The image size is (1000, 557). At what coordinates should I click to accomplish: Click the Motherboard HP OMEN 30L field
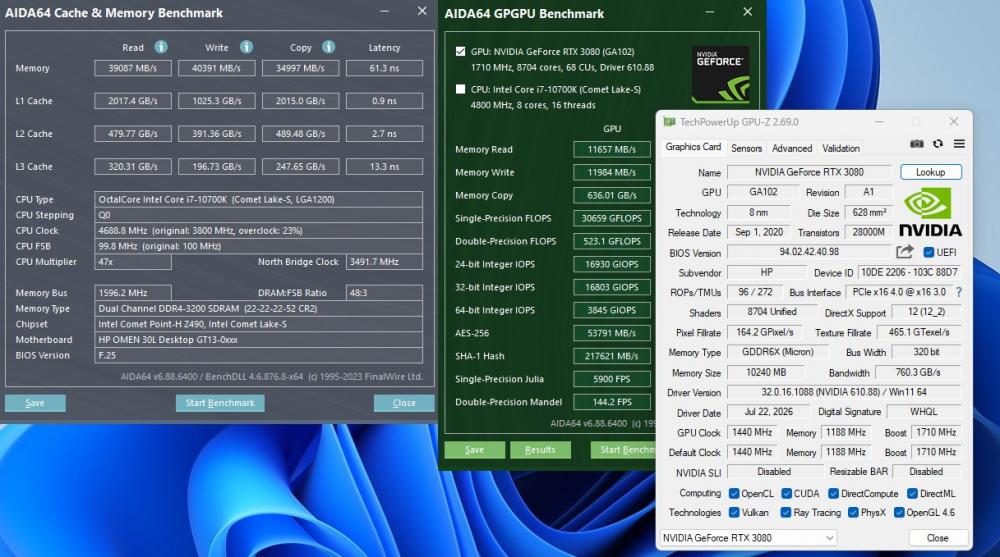(258, 339)
